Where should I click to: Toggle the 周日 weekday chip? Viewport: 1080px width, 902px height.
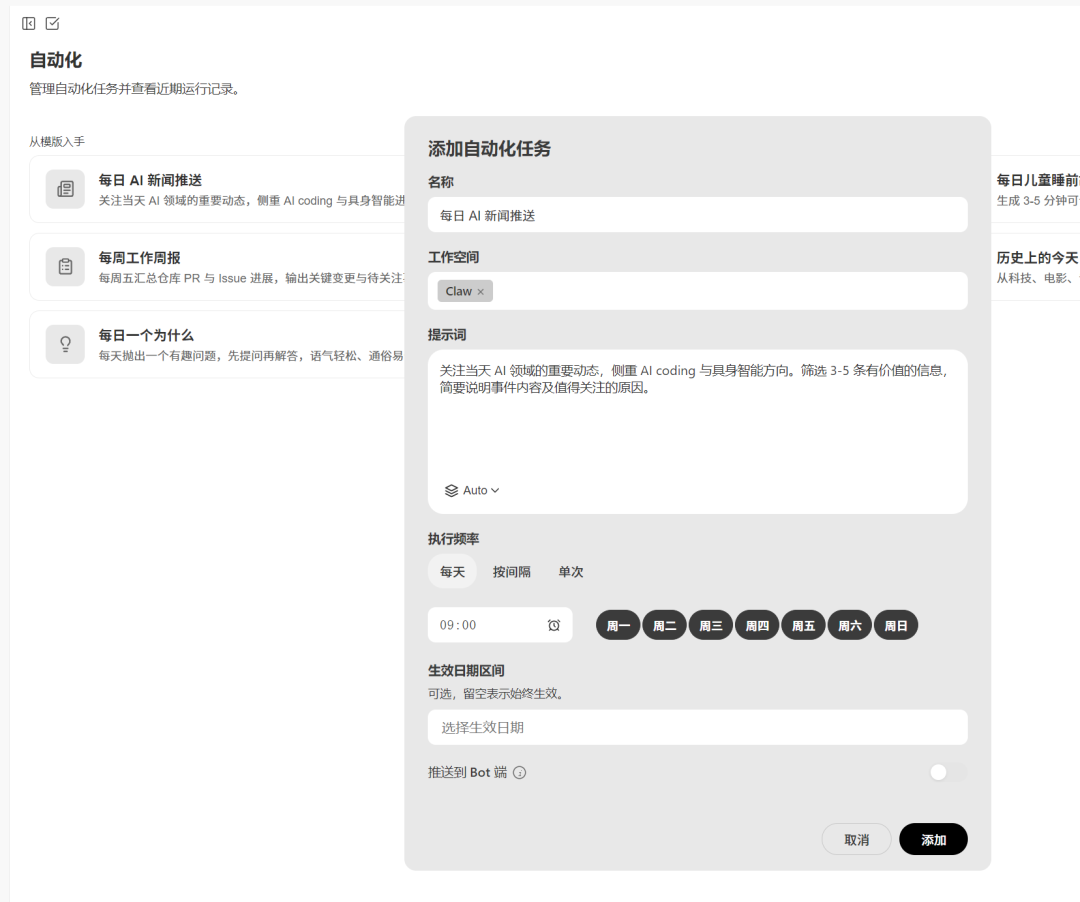pos(895,626)
